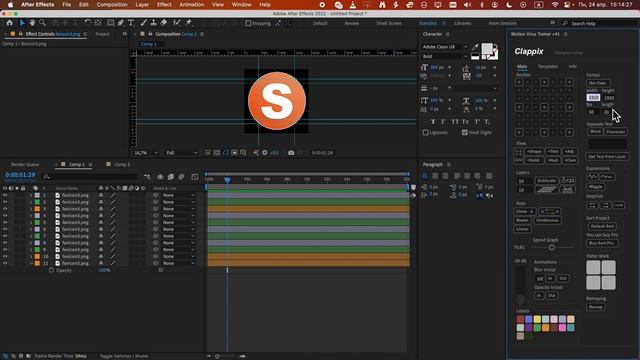640x360 pixels.
Task: Open the viewer magnification 16.7% dropdown
Action: click(x=146, y=153)
